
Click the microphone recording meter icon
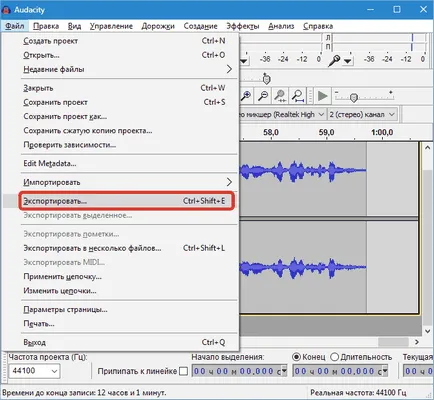click(334, 61)
